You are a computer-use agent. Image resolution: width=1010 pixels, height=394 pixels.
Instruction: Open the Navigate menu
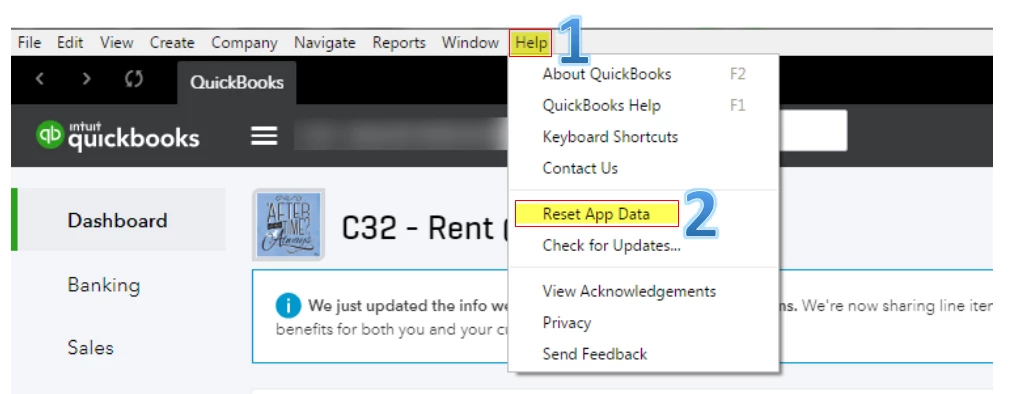tap(325, 43)
